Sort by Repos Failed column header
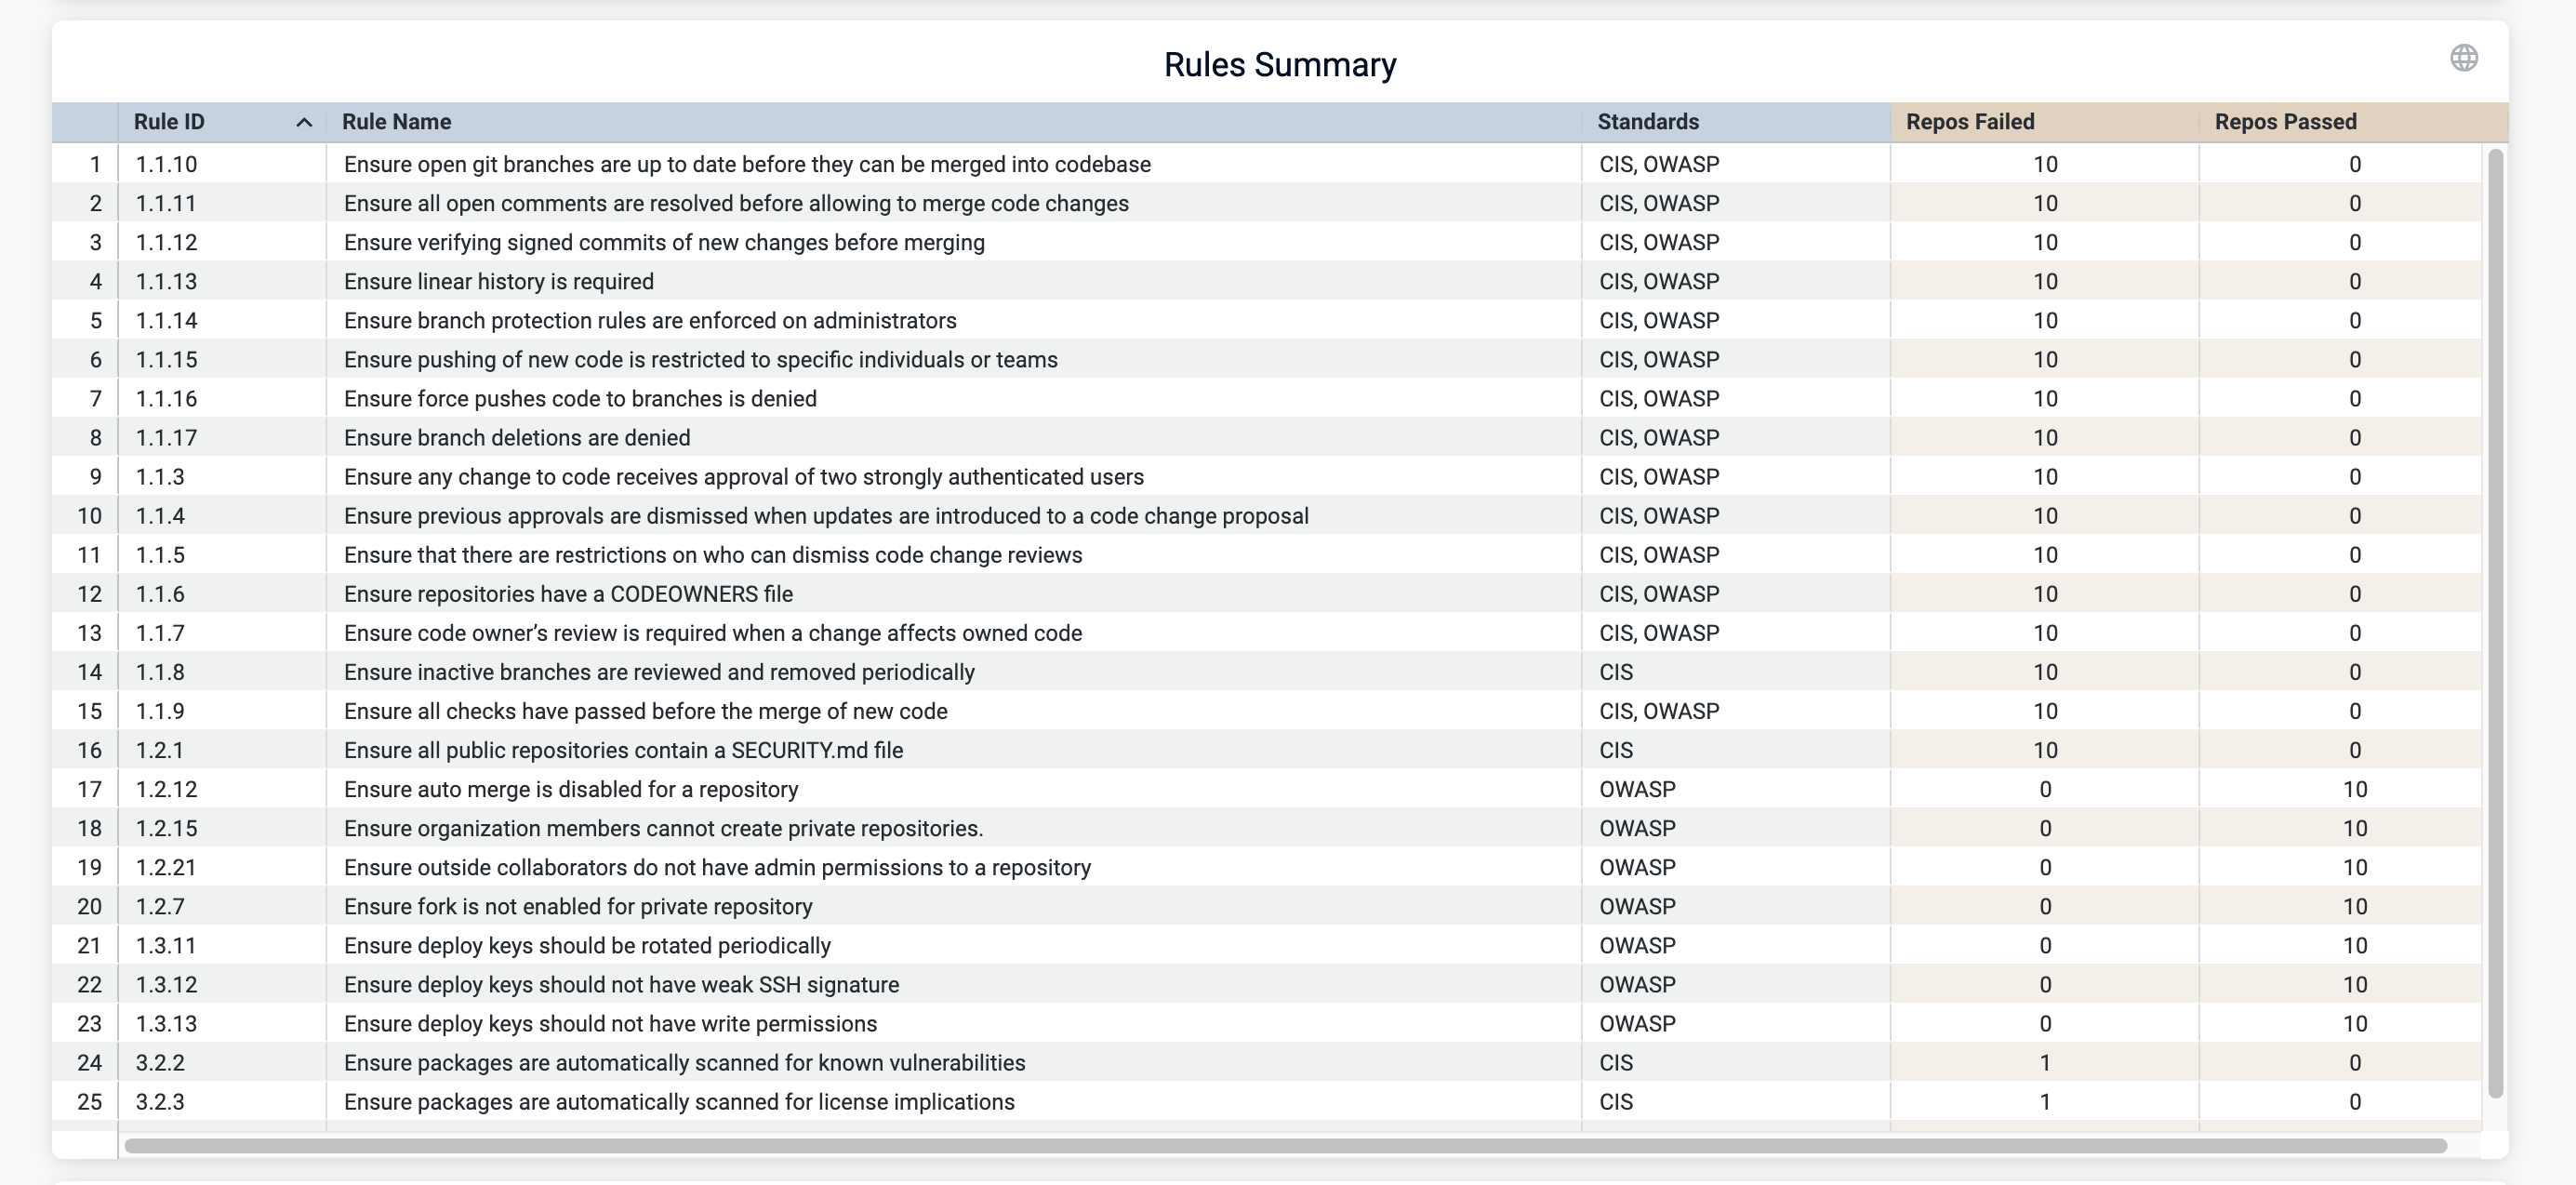The height and width of the screenshot is (1185, 2576). click(1969, 122)
